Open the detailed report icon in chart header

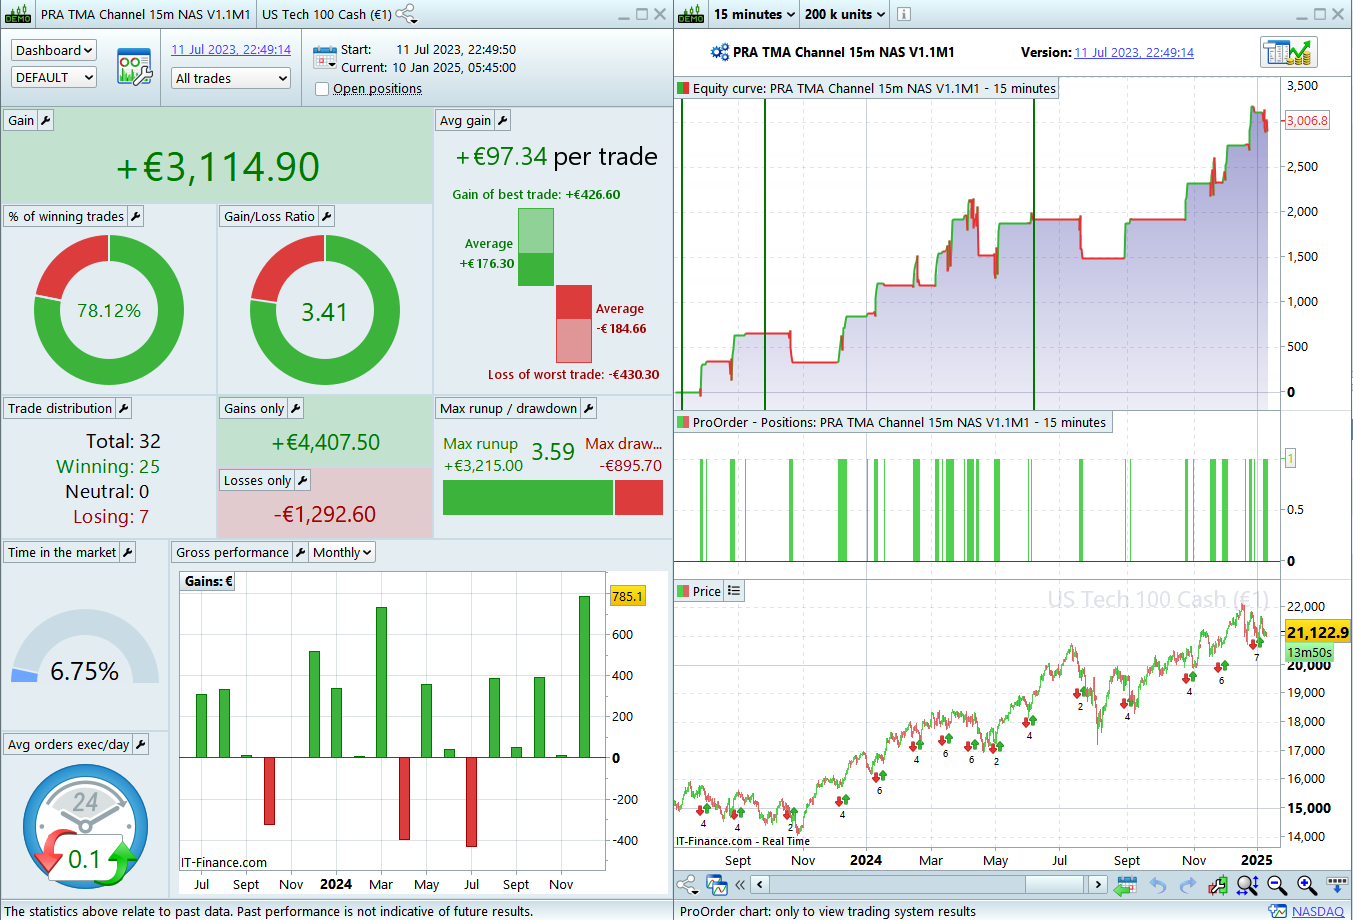pyautogui.click(x=1288, y=52)
